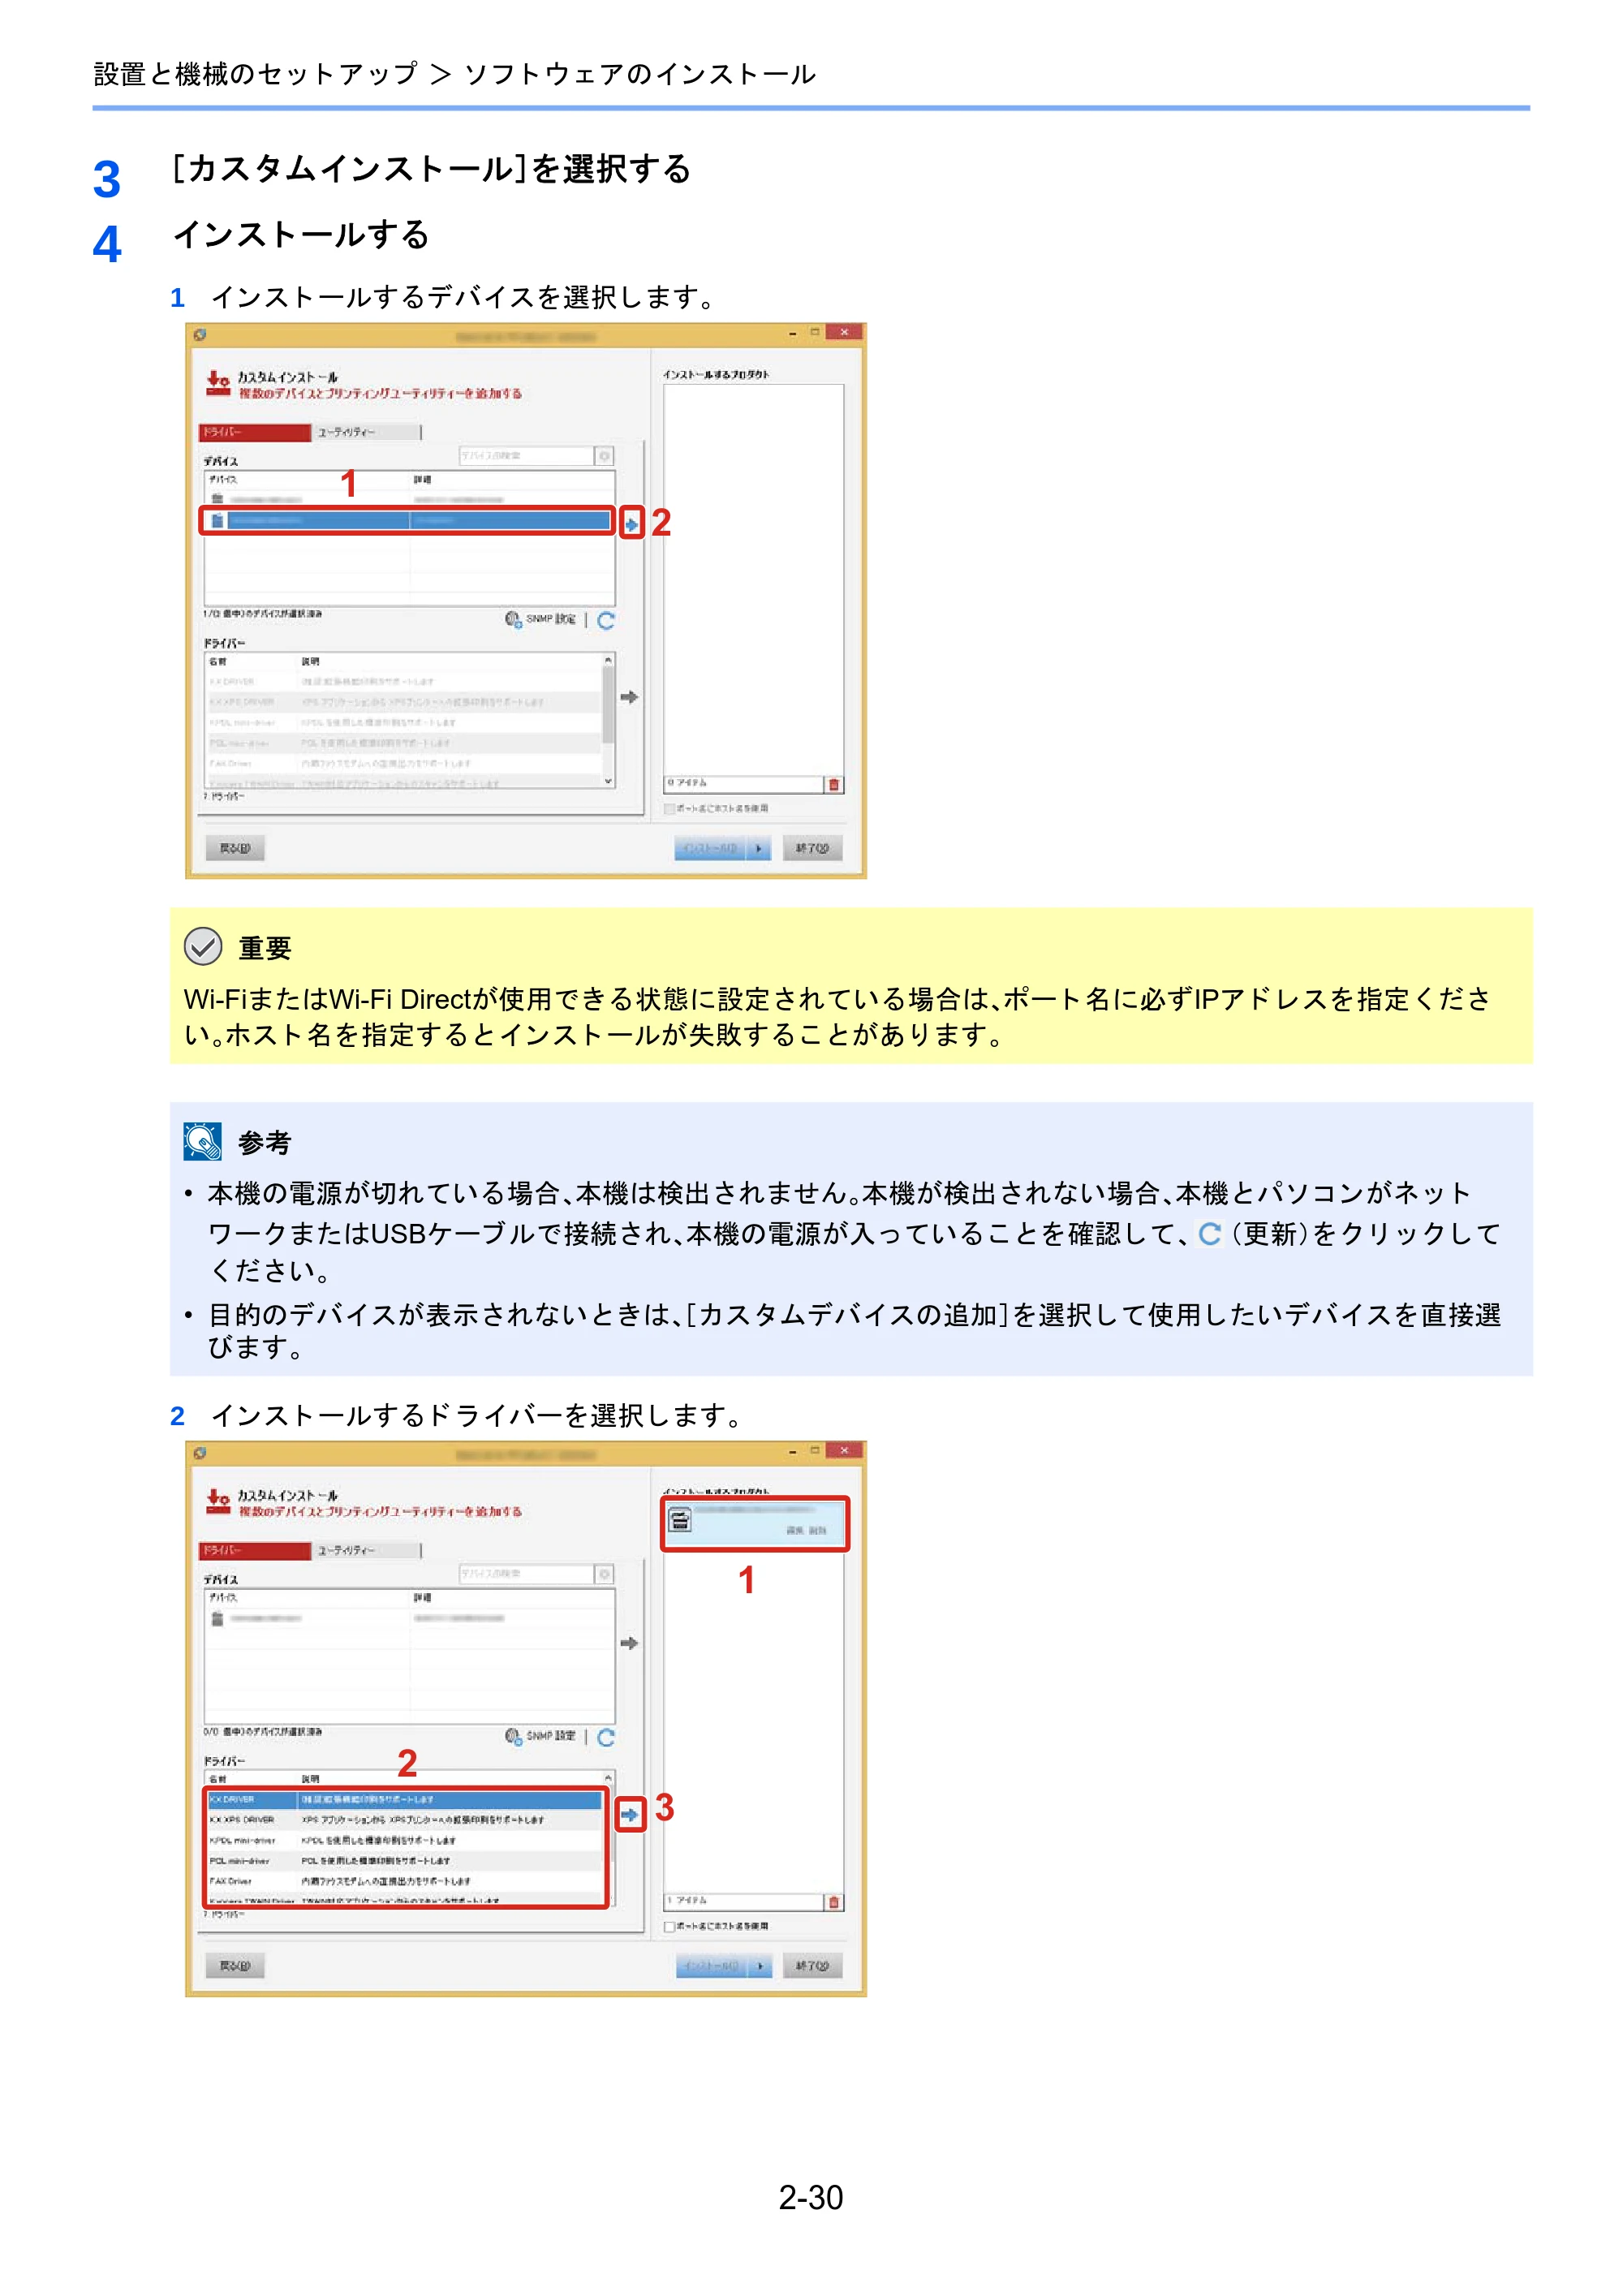
Task: Click the 戻る(B) button in upper dialog
Action: pos(235,848)
